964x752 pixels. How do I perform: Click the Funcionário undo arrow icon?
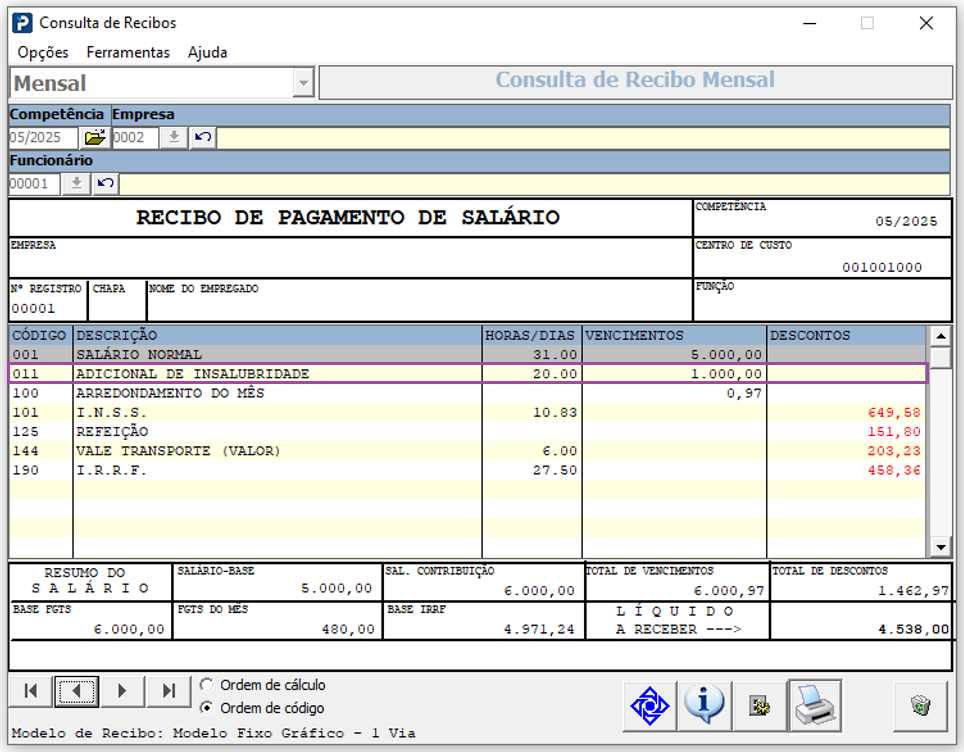point(106,183)
